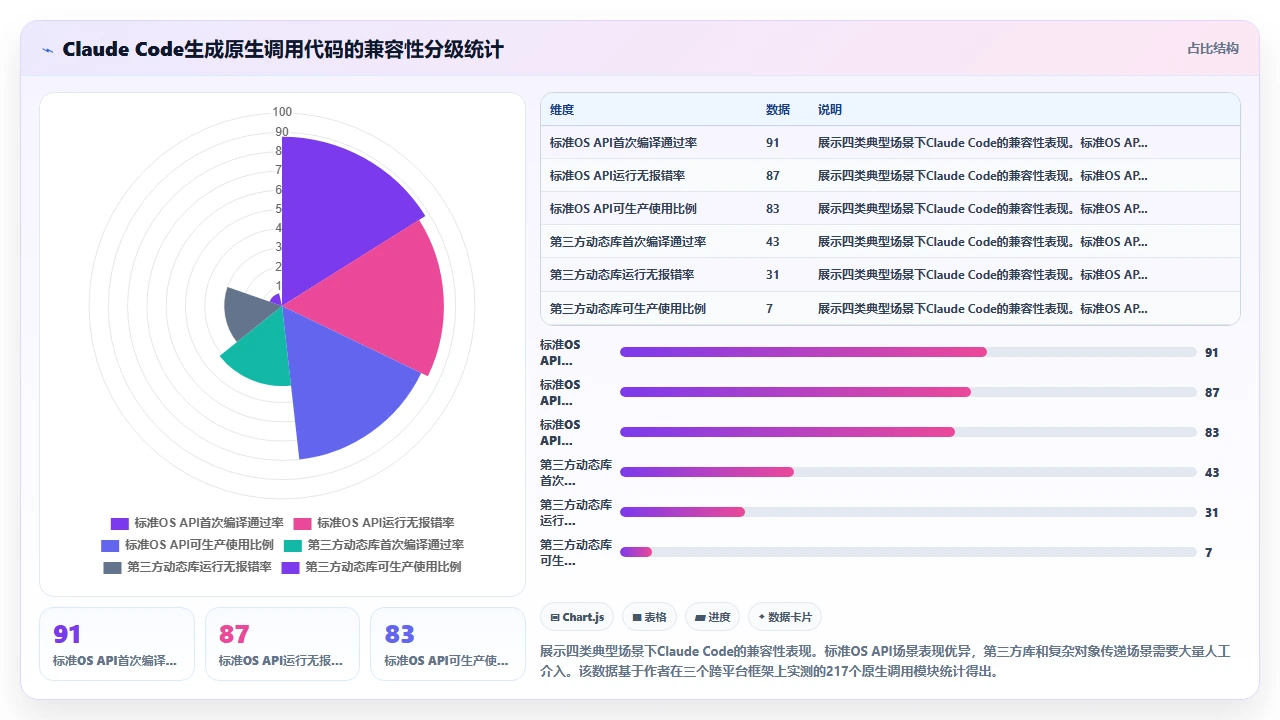Toggle legend swatch 标准OS API运行无报错率
Viewport: 1280px width, 720px height.
pyautogui.click(x=302, y=523)
